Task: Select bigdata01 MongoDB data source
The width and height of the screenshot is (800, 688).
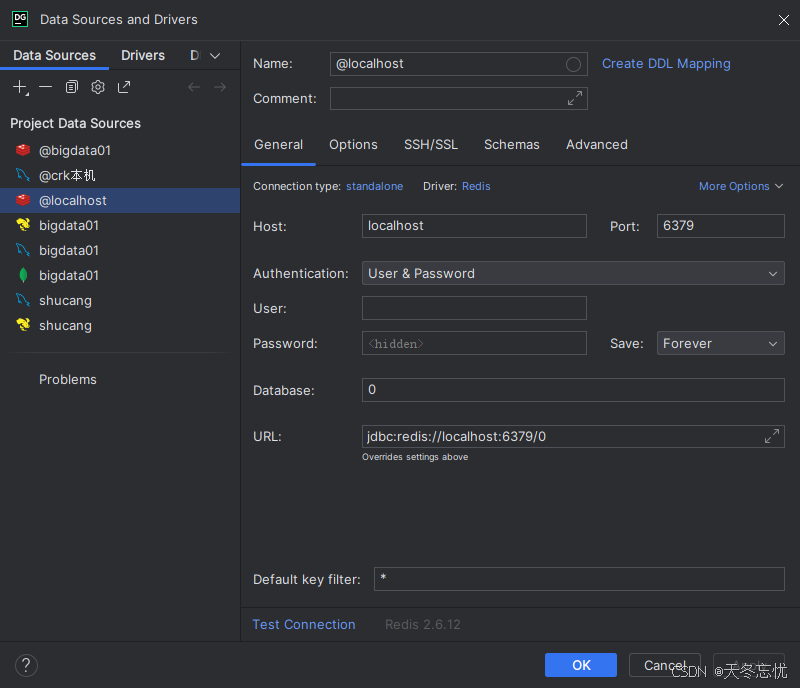Action: tap(120, 276)
